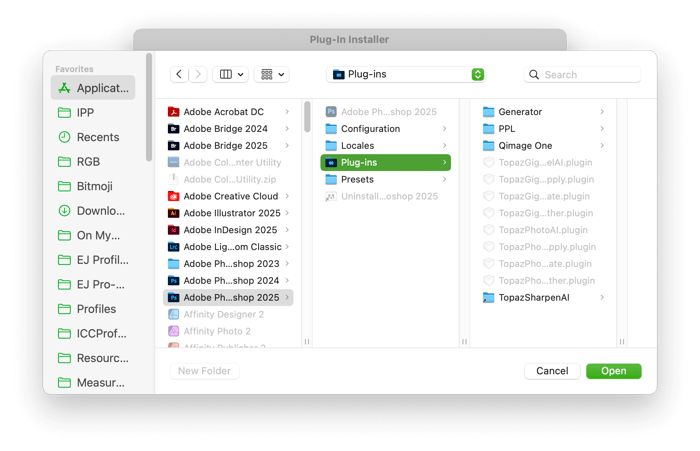Open the Profiles sidebar folder
700x451 pixels.
coord(93,309)
